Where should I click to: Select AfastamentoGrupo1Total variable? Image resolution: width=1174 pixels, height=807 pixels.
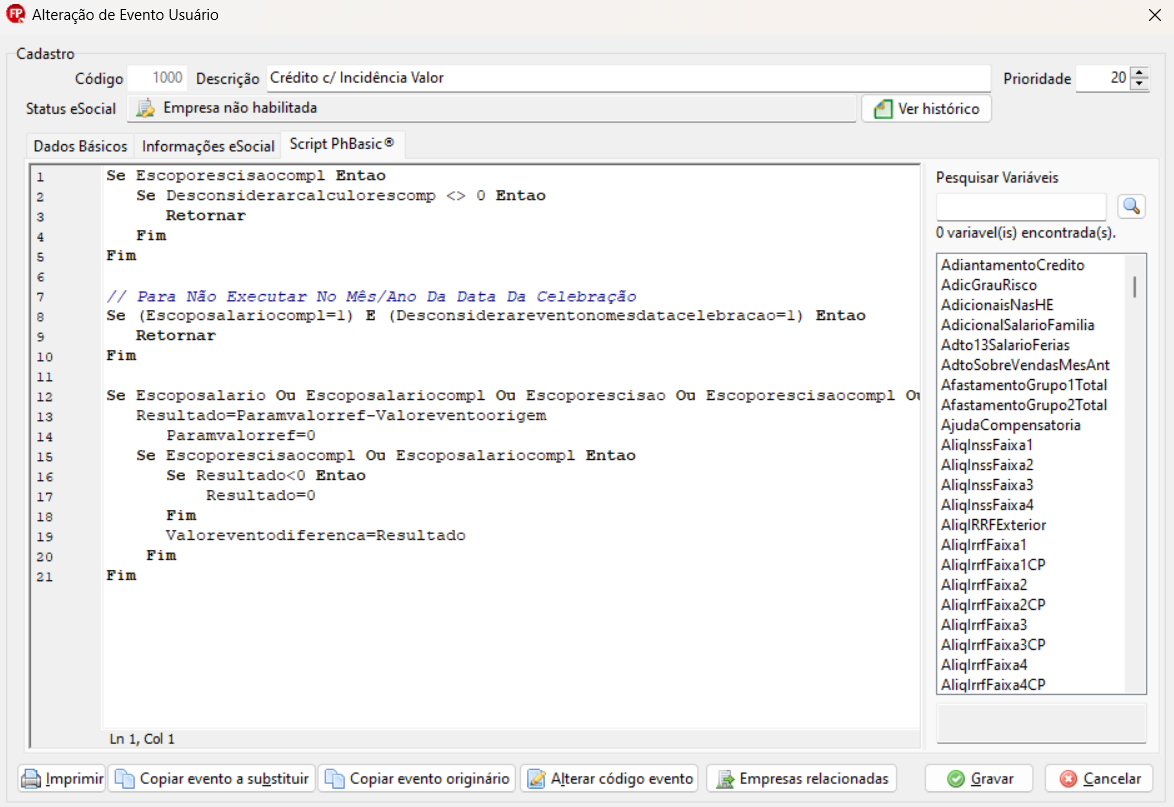[1024, 385]
